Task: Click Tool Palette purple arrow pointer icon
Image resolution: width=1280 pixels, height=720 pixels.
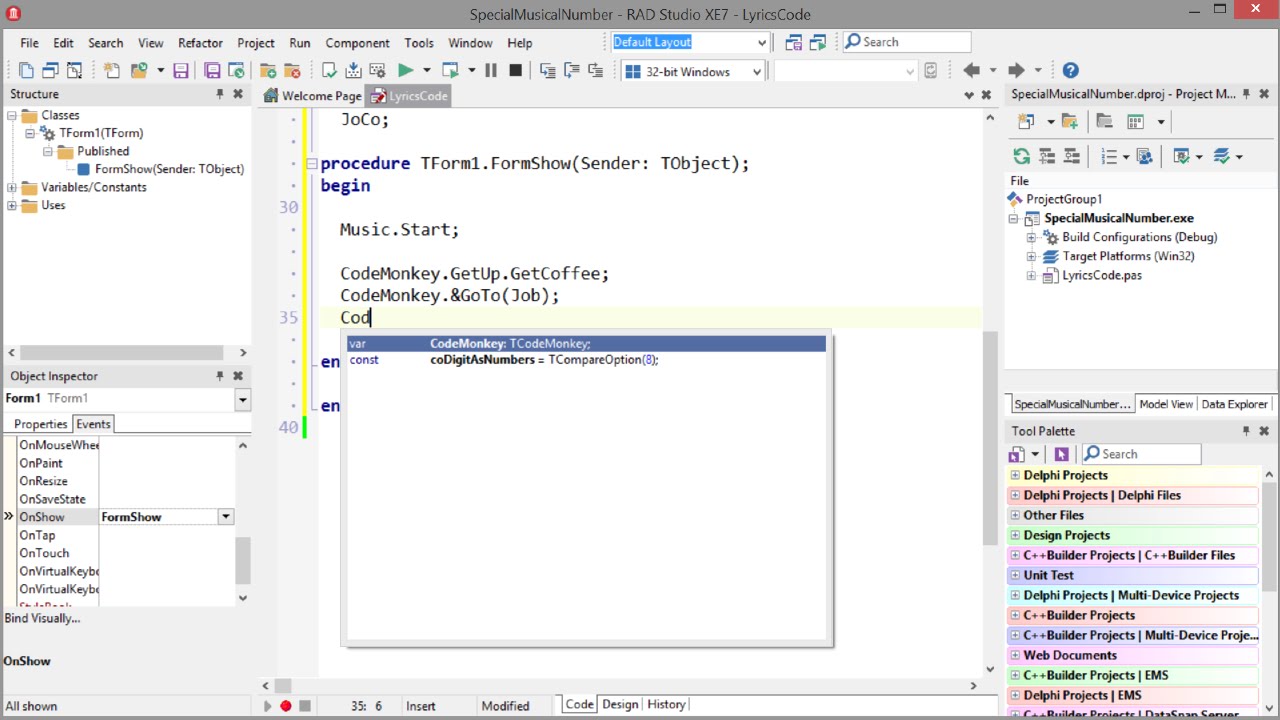Action: coord(1061,454)
